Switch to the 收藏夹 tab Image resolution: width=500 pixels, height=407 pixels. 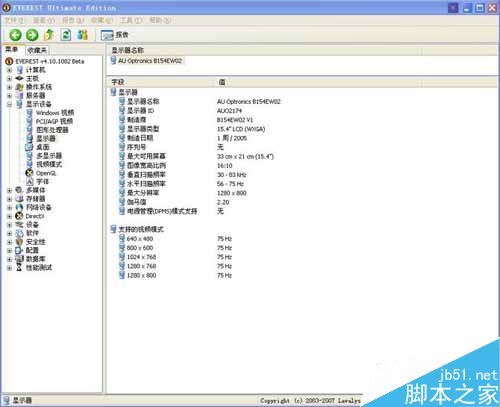point(37,50)
